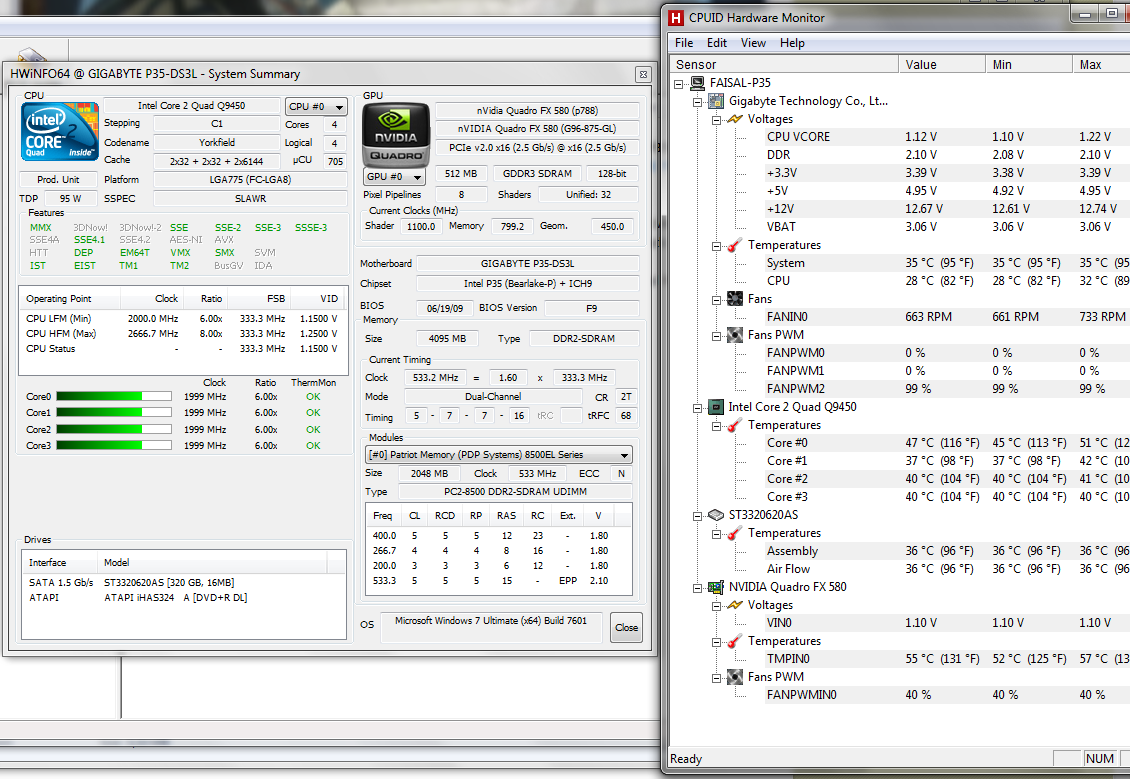
Task: Click the motherboard Temperatures thermometer icon
Action: coord(734,245)
